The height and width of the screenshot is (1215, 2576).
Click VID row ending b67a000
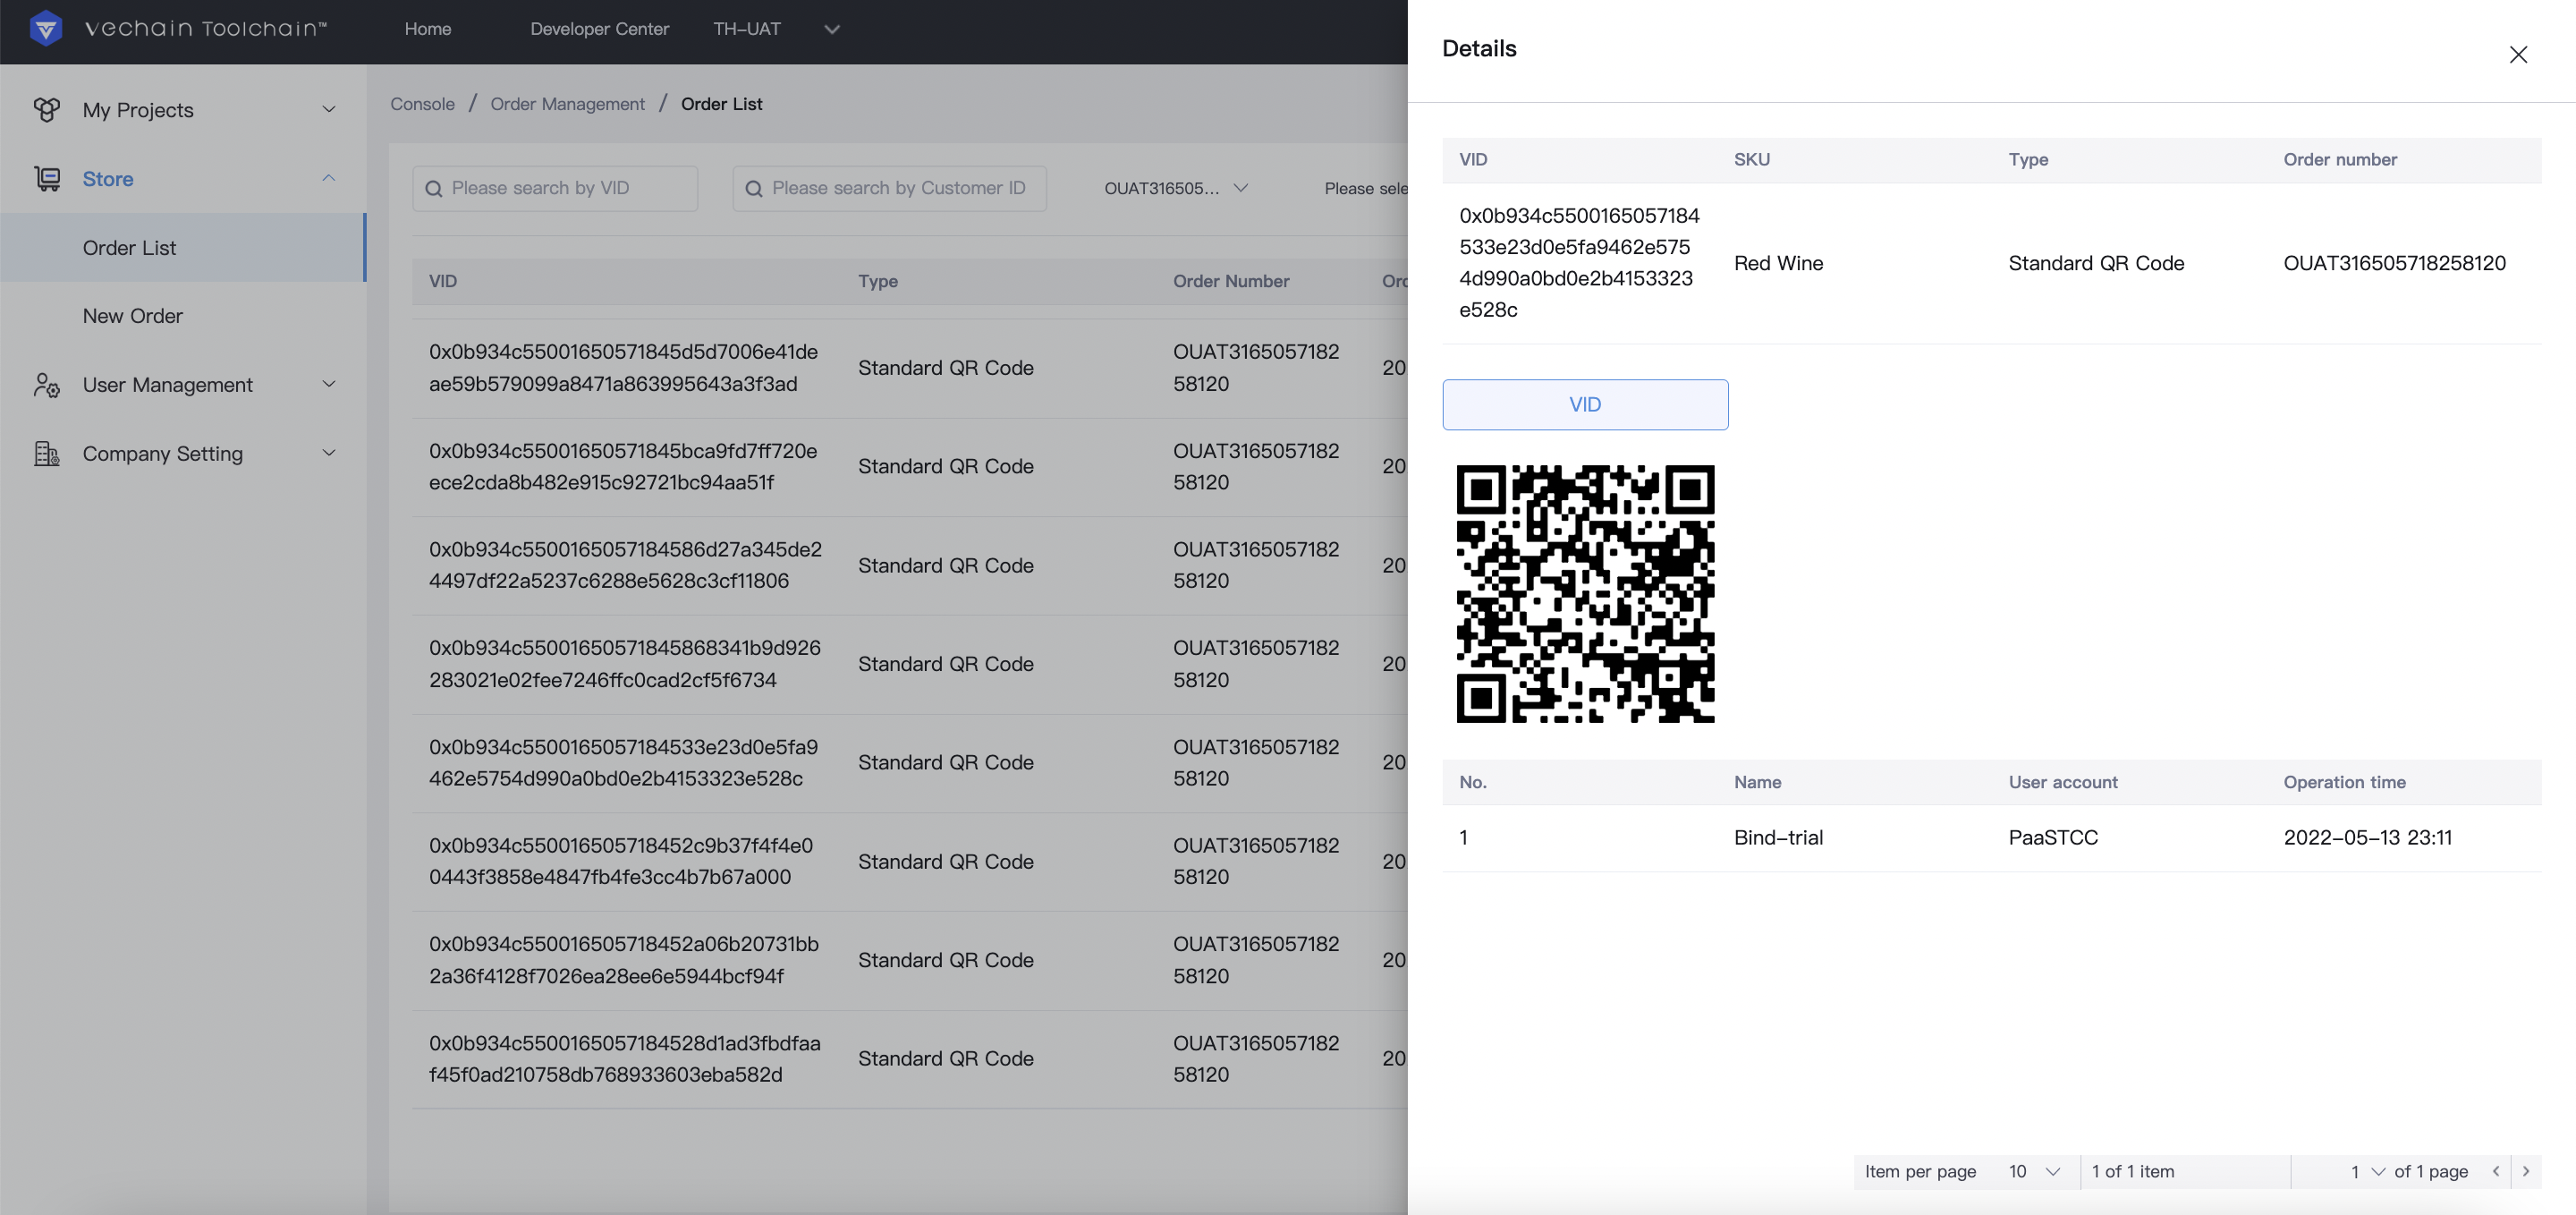coord(621,862)
